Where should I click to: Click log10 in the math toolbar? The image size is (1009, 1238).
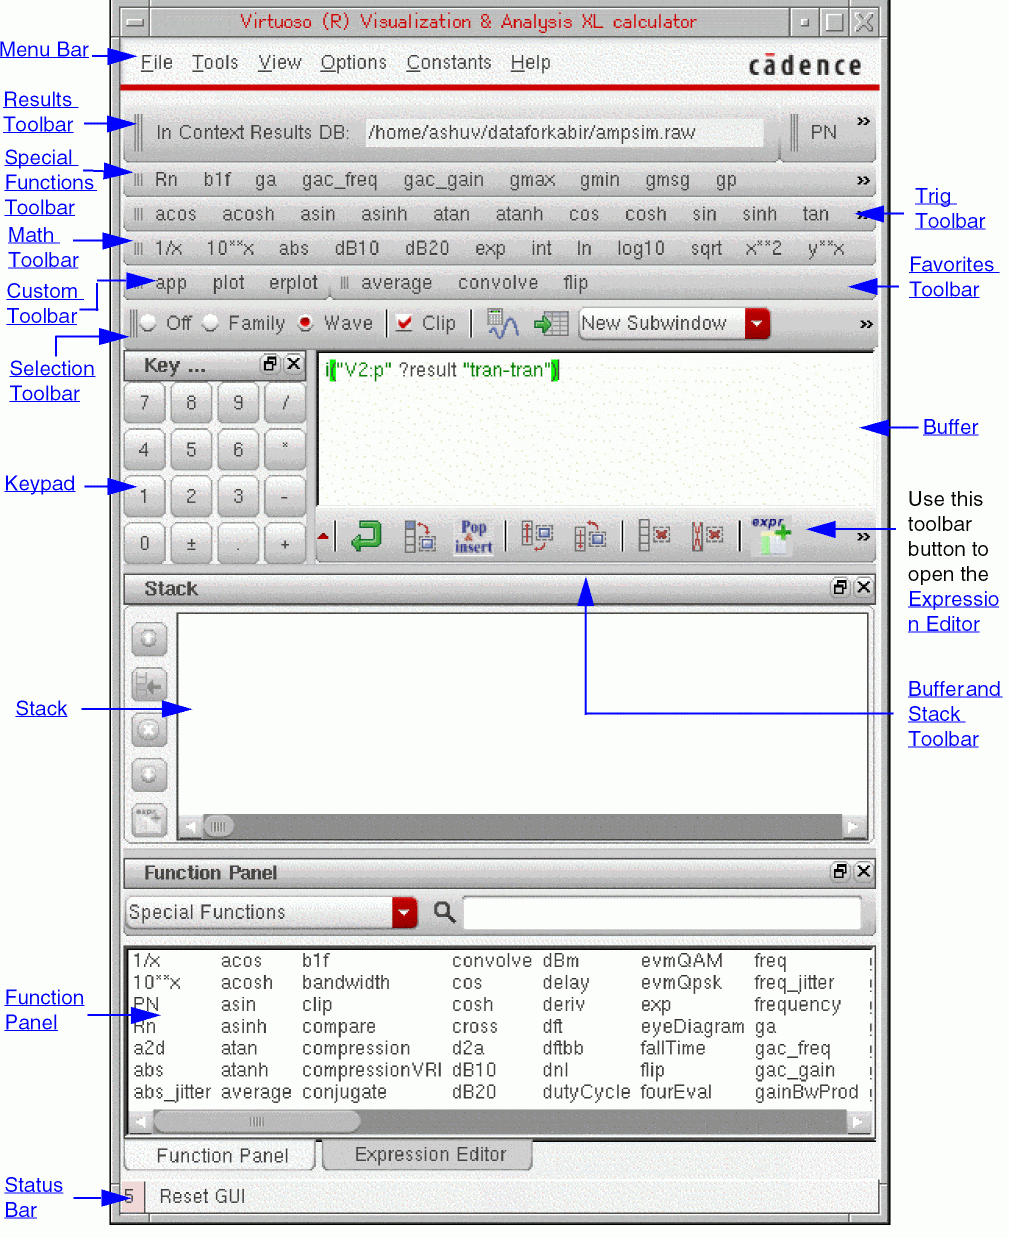(x=640, y=248)
